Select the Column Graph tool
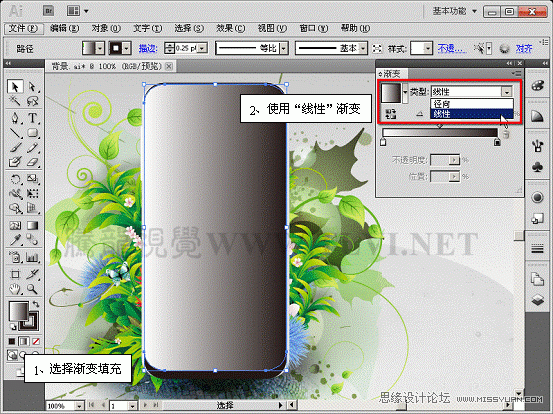The width and height of the screenshot is (553, 414). 32,257
